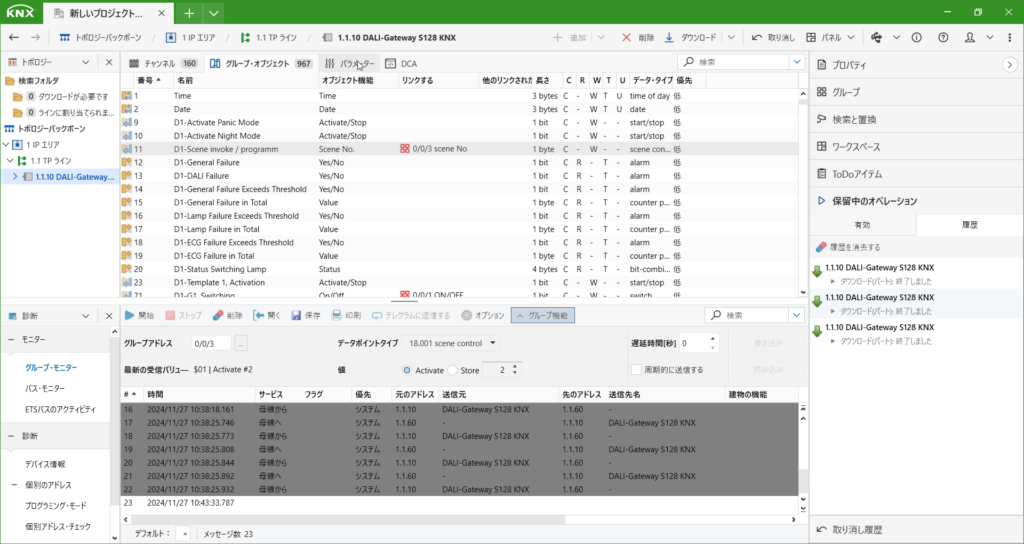Open the information icon in toolbar
This screenshot has height=544, width=1024.
coord(916,38)
